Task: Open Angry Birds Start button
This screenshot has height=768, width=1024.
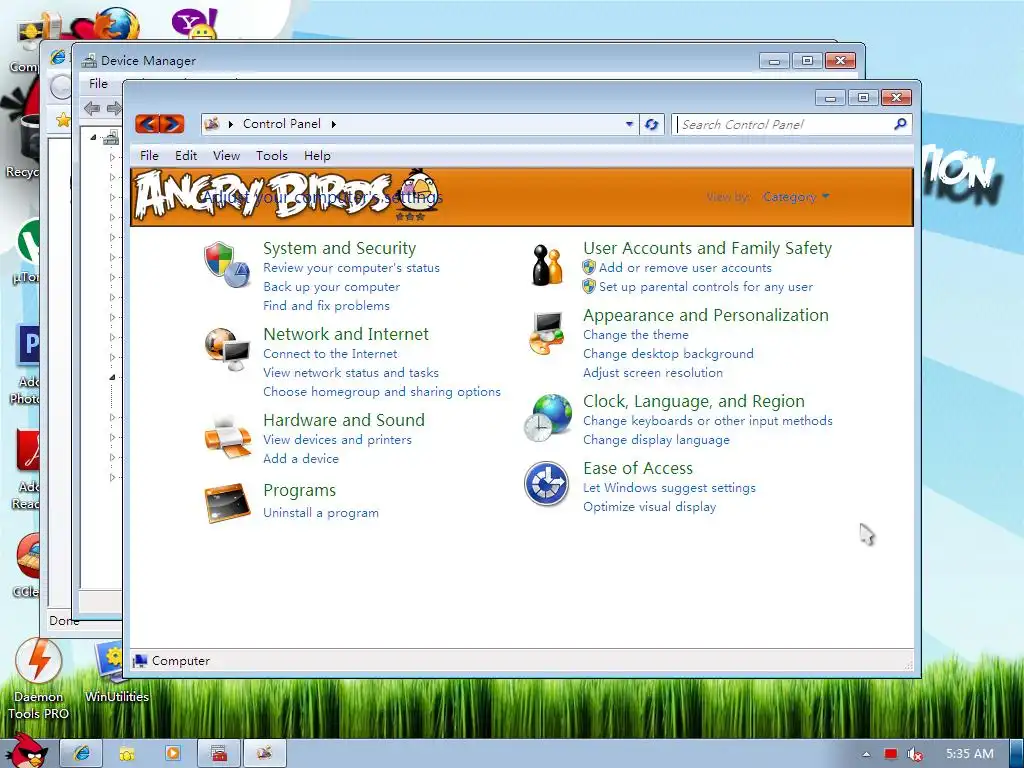Action: tap(26, 752)
